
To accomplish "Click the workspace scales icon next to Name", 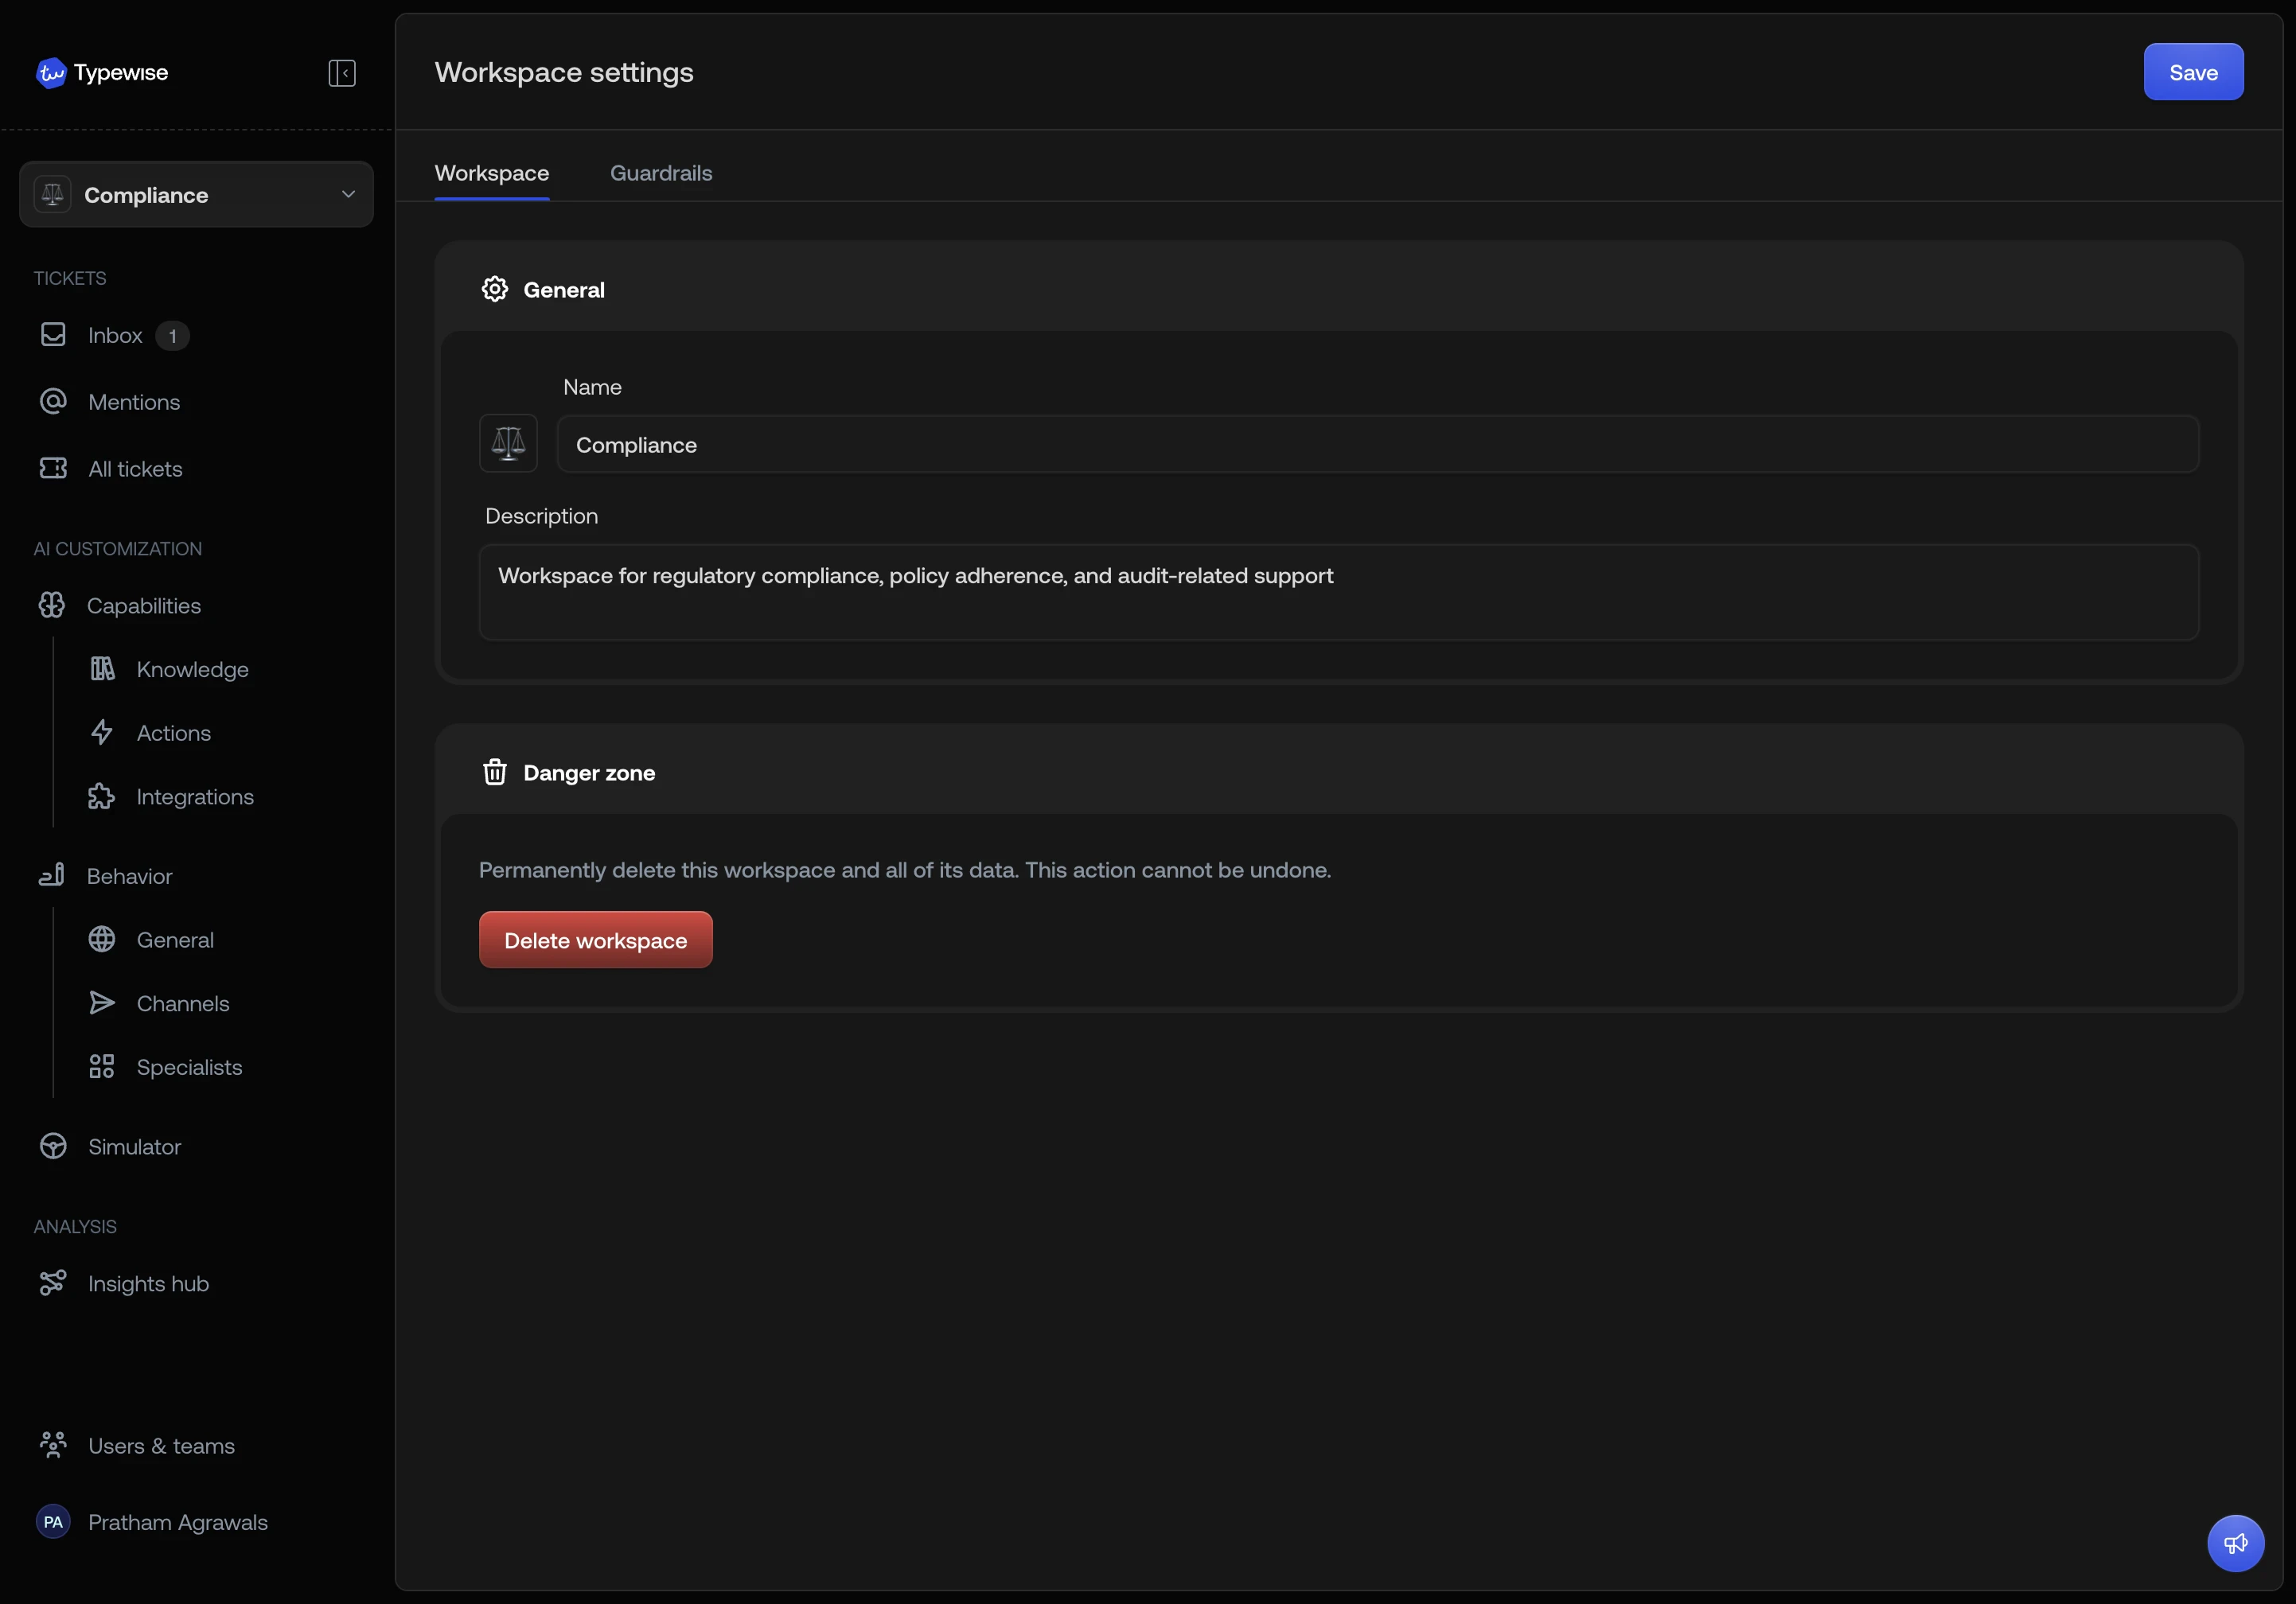I will [x=507, y=443].
